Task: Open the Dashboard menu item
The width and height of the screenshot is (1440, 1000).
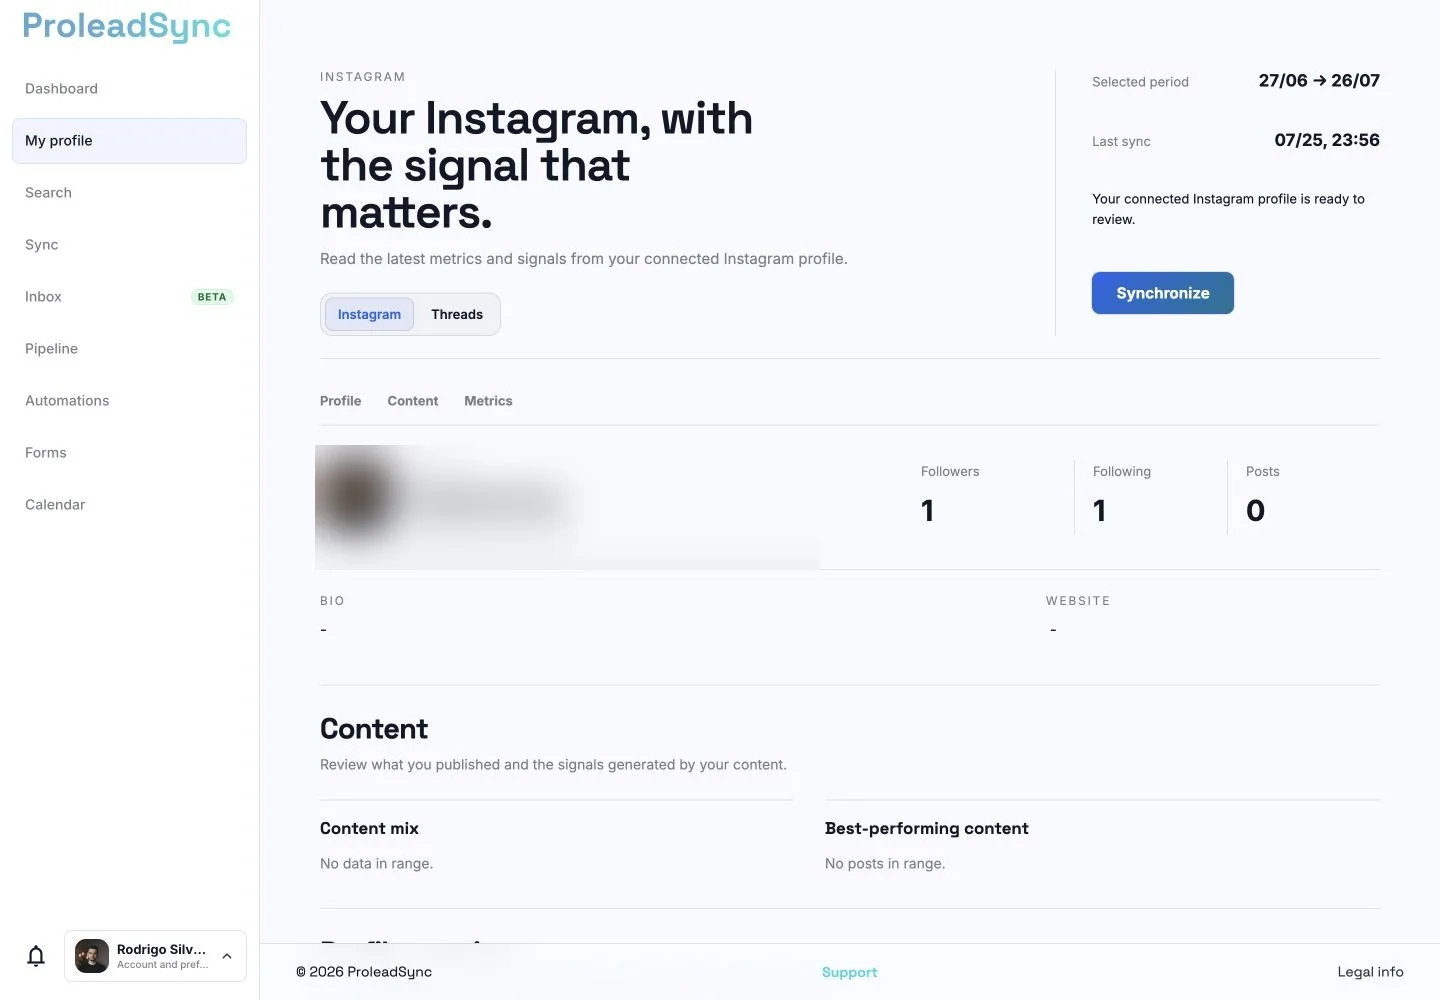Action: pos(129,89)
